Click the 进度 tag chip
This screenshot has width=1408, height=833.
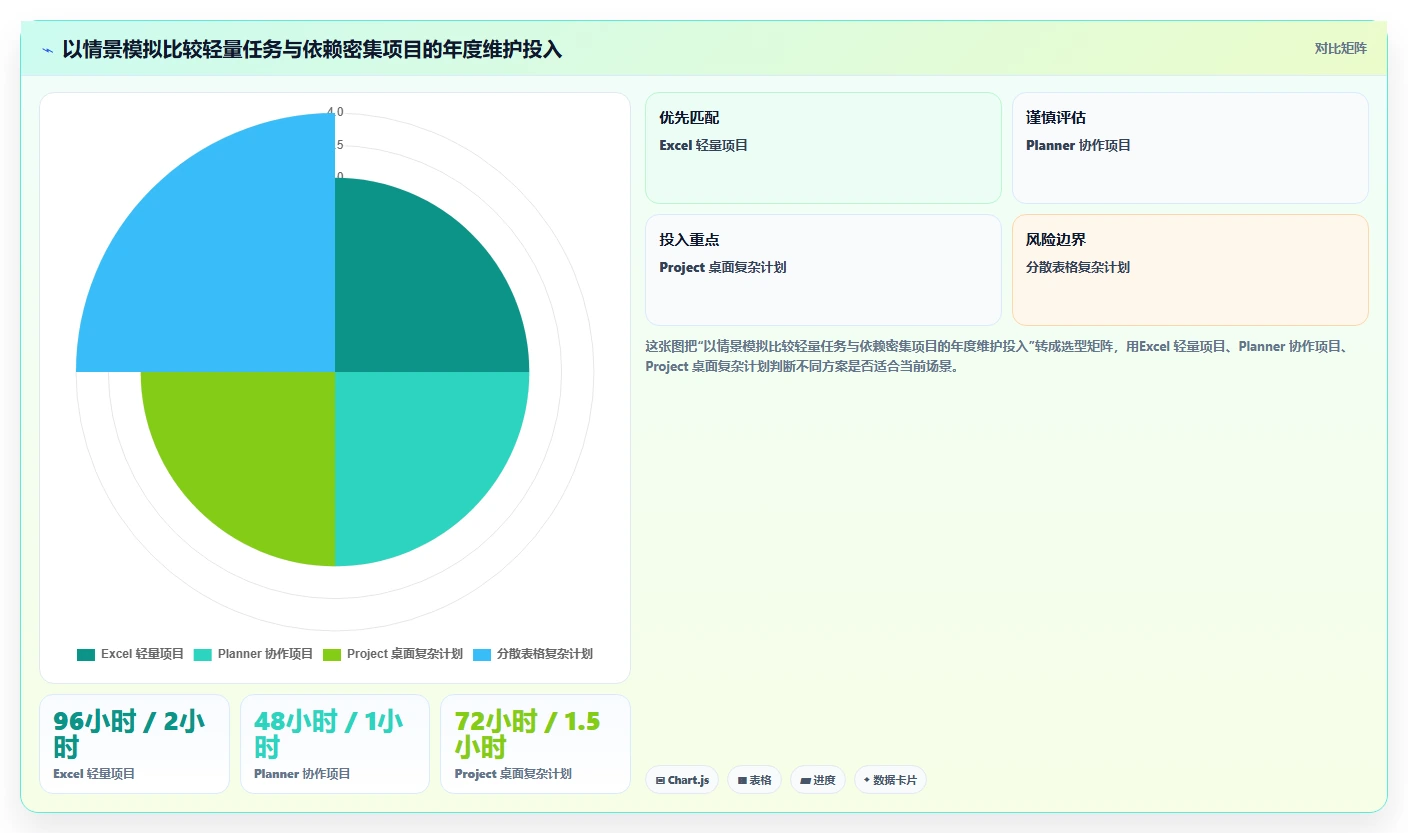[x=817, y=780]
